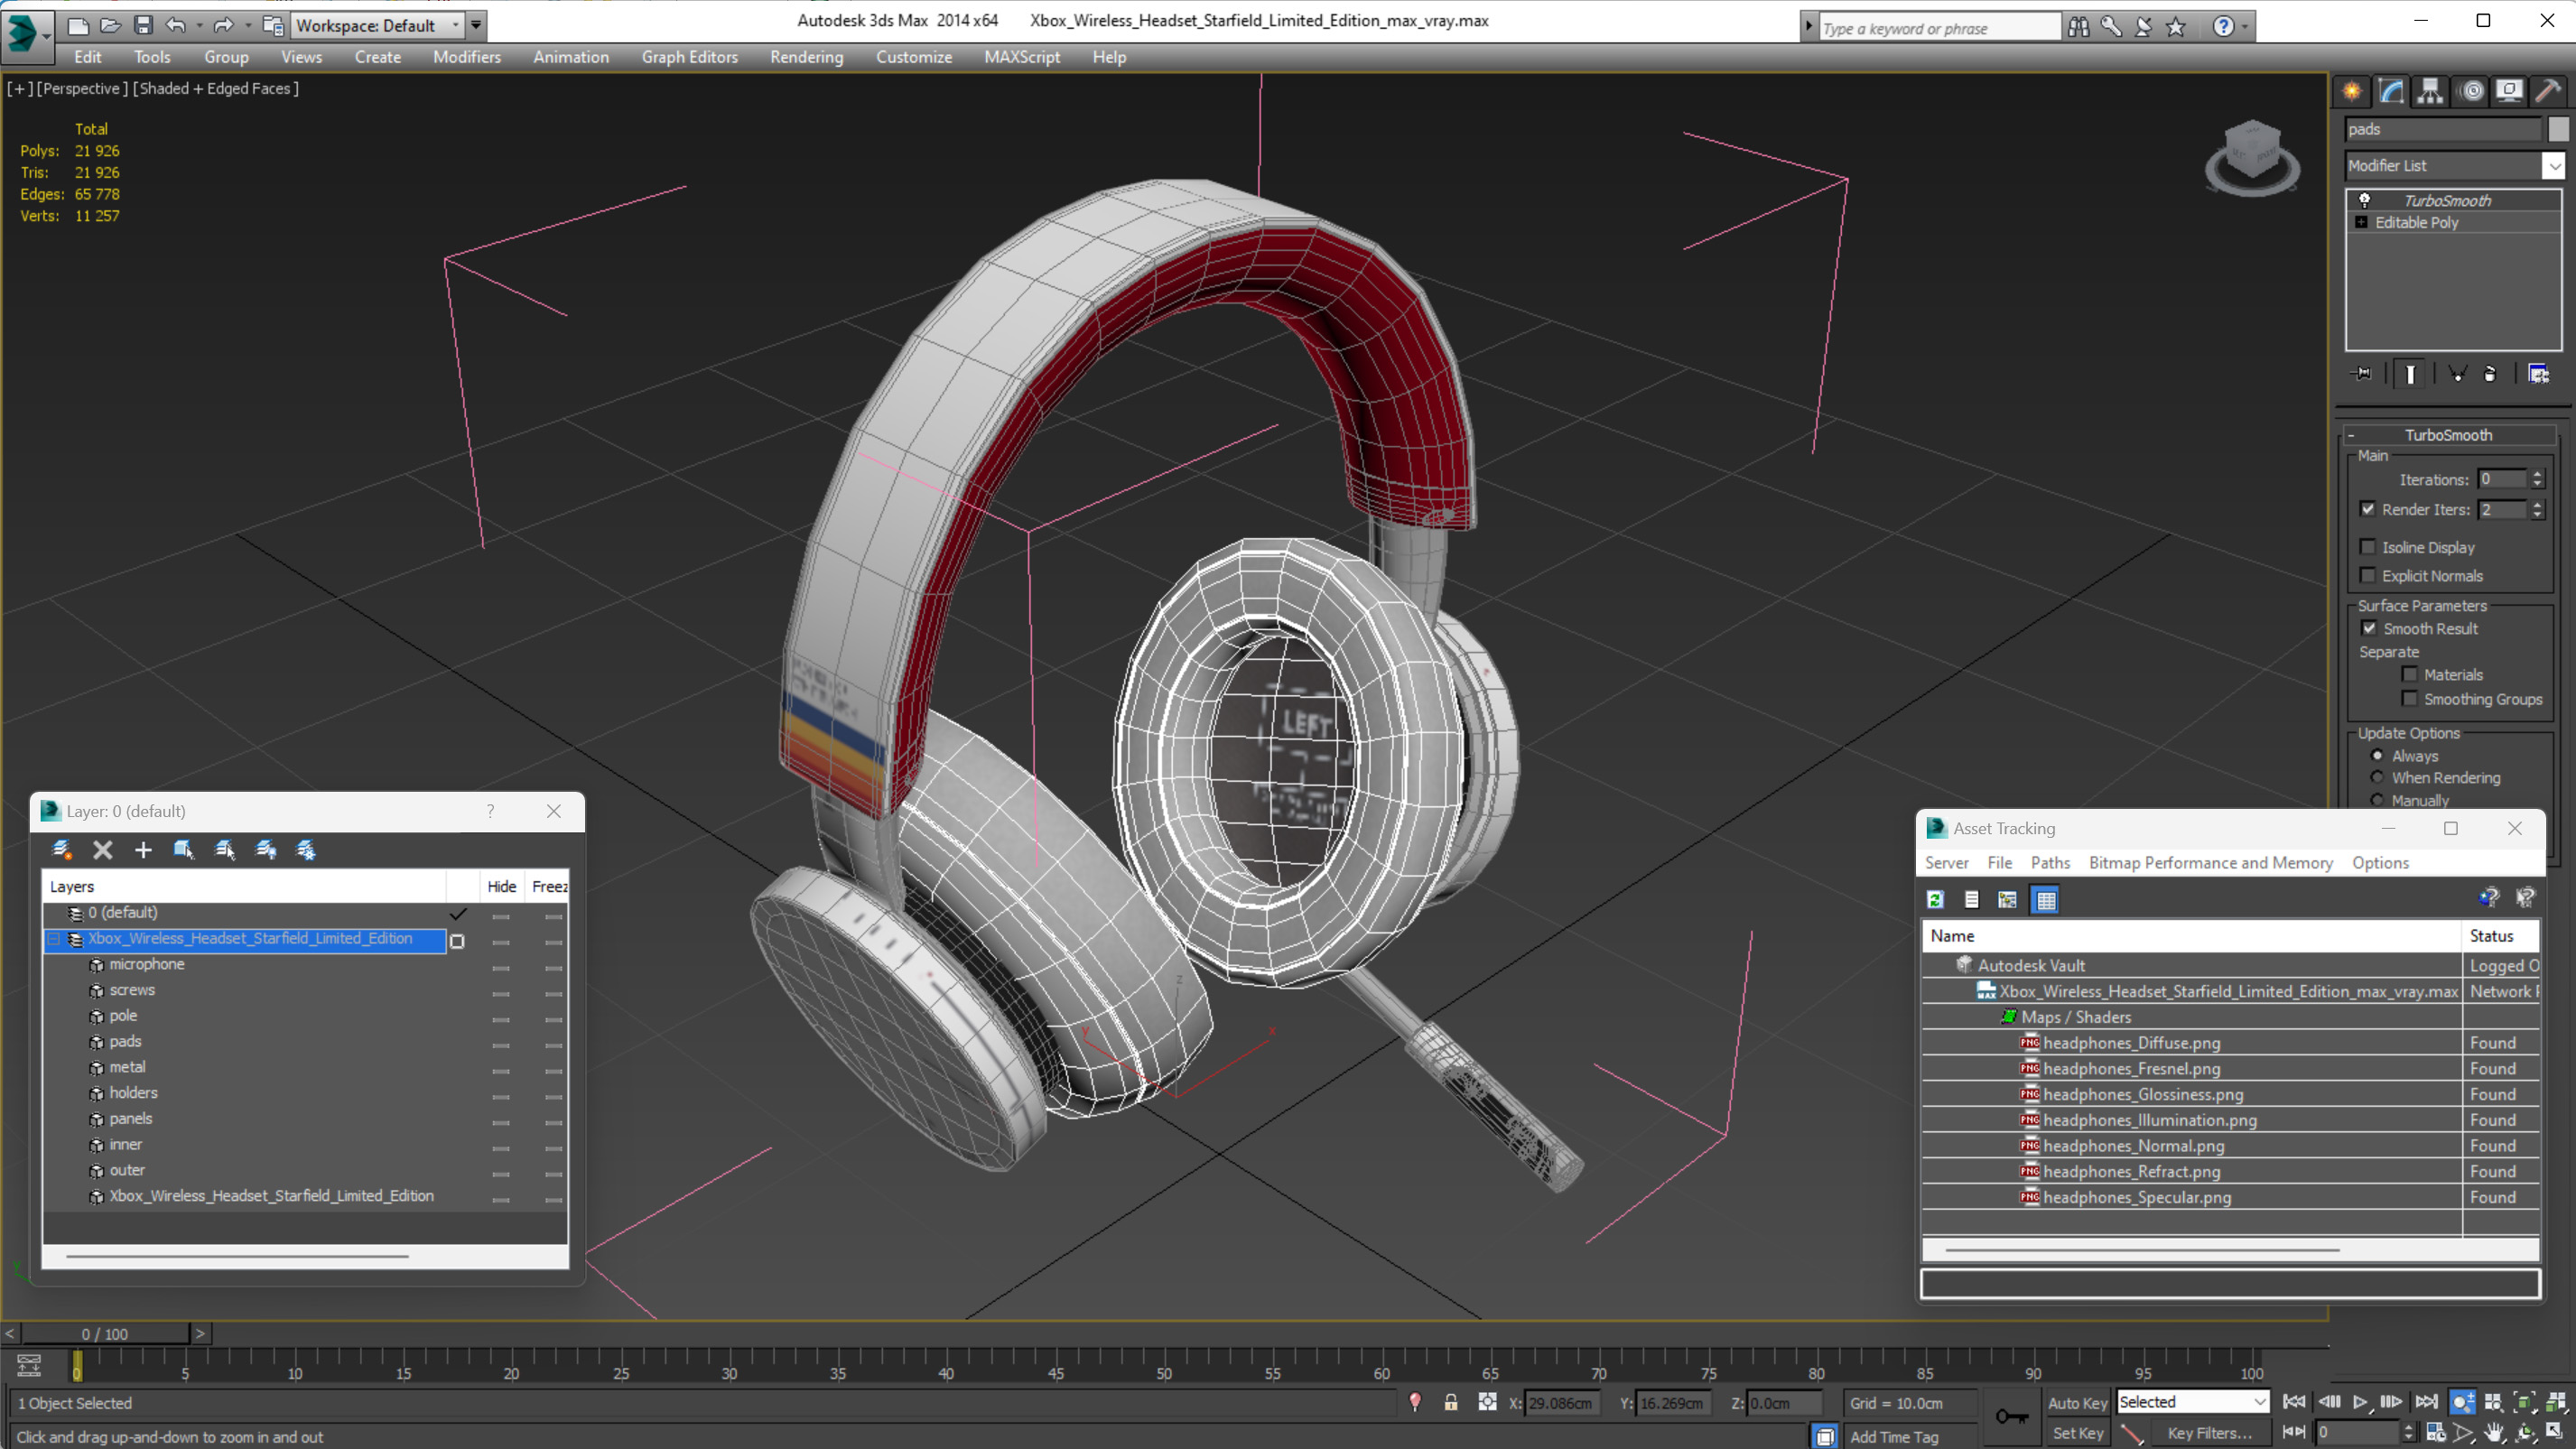Click horizontal scrollbar in Layer dialog
This screenshot has width=2576, height=1449.
pos(237,1256)
